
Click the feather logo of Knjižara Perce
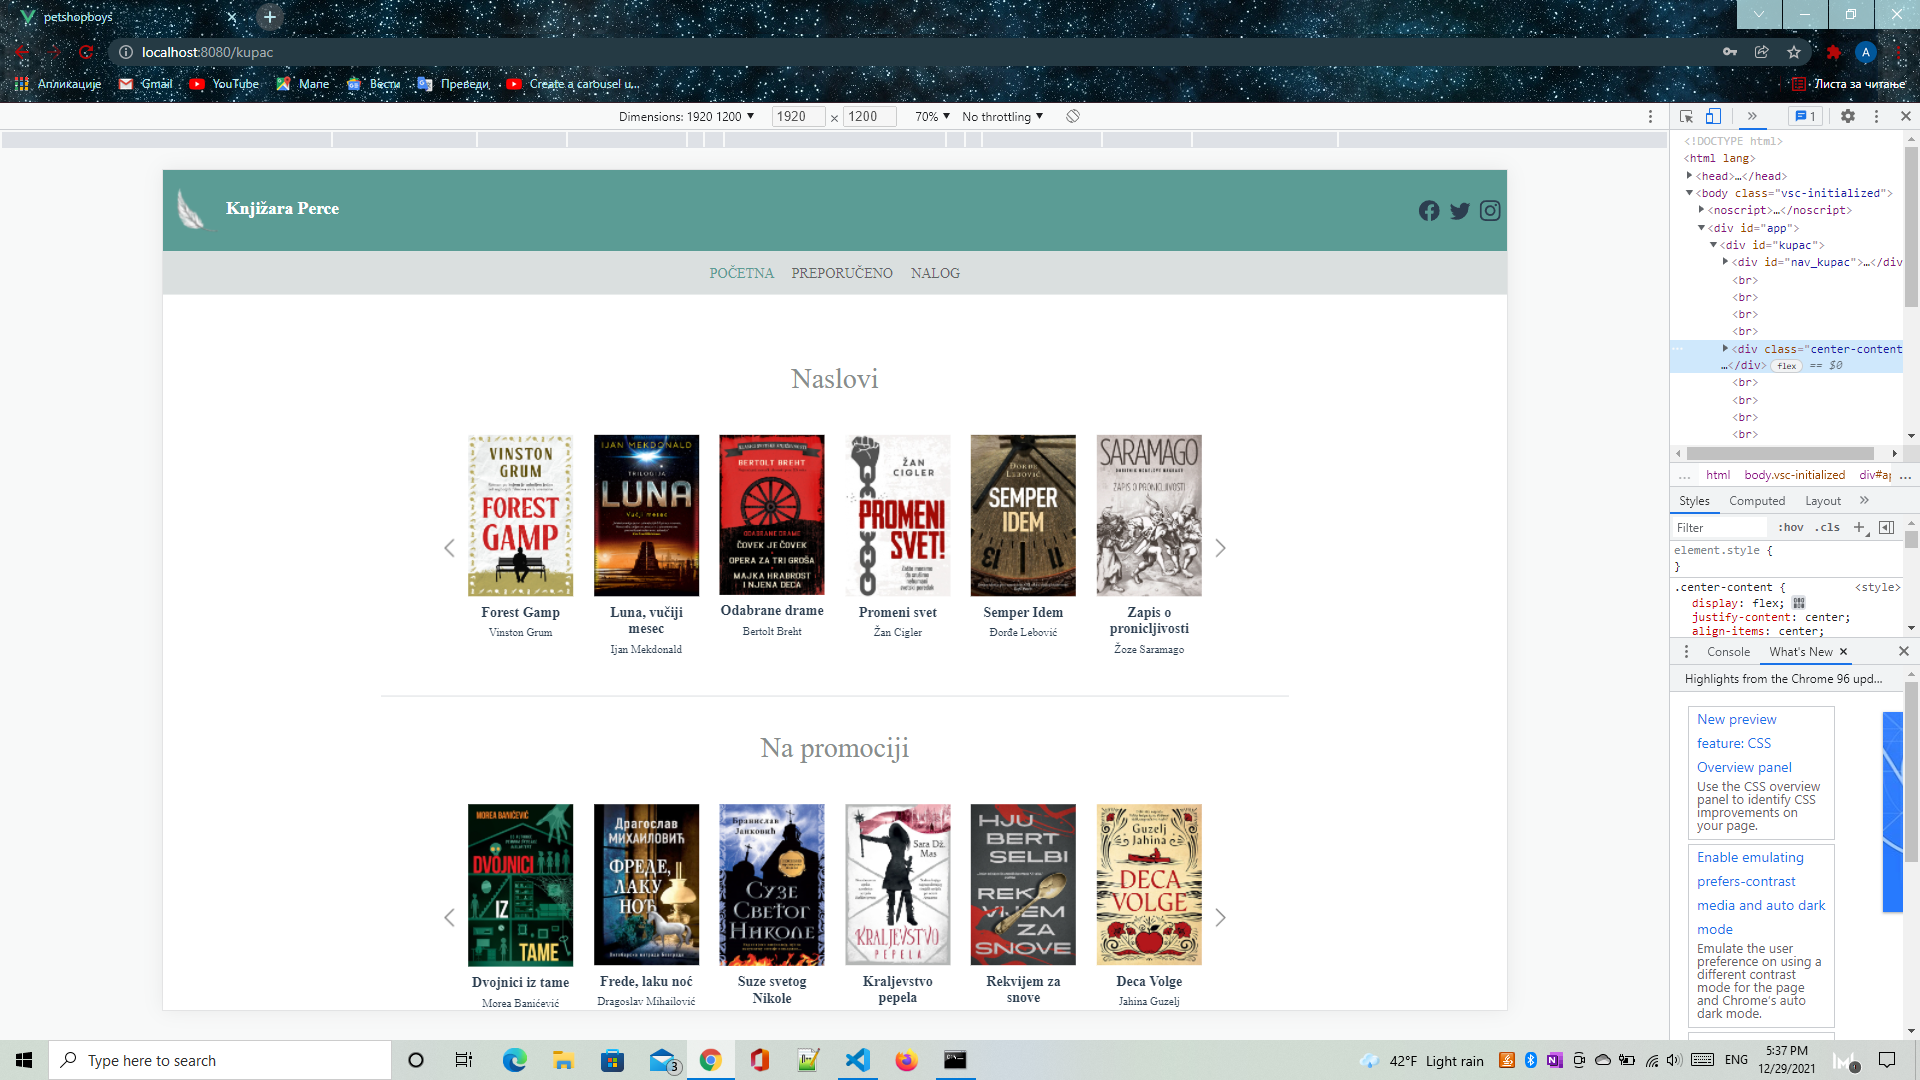pyautogui.click(x=190, y=209)
